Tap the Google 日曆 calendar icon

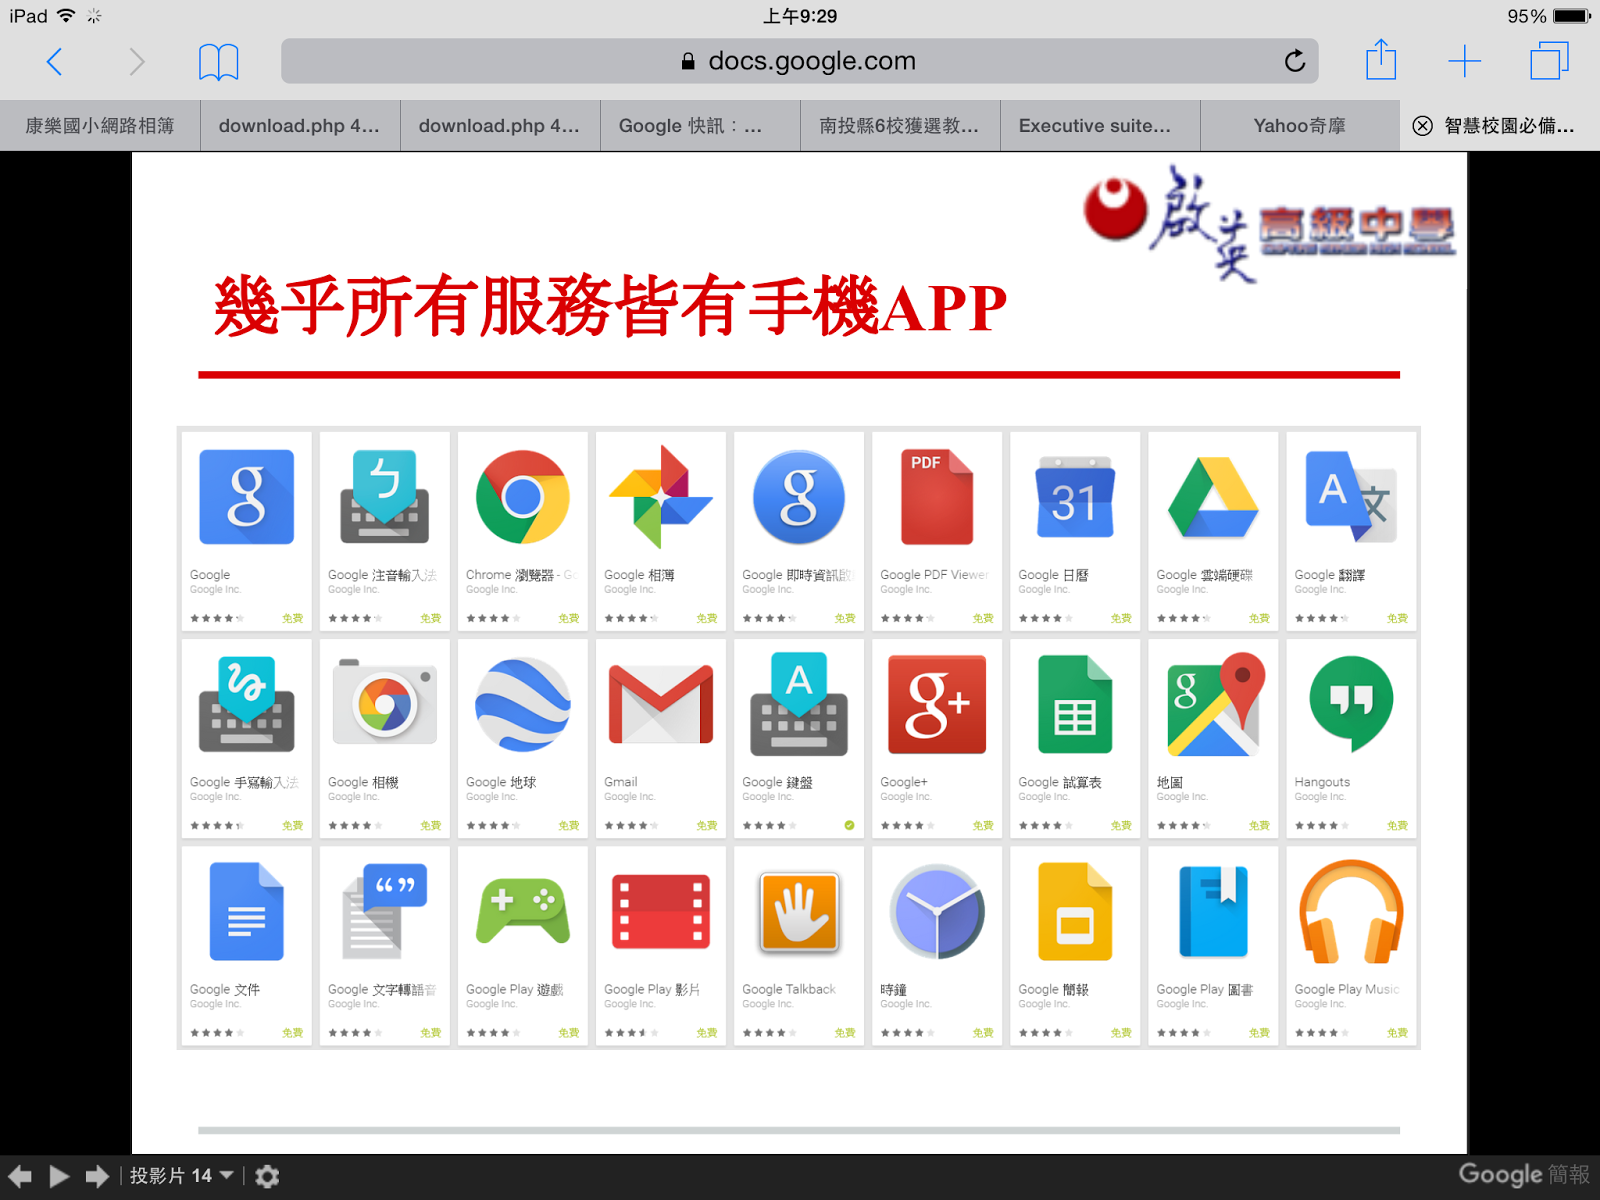click(1075, 497)
